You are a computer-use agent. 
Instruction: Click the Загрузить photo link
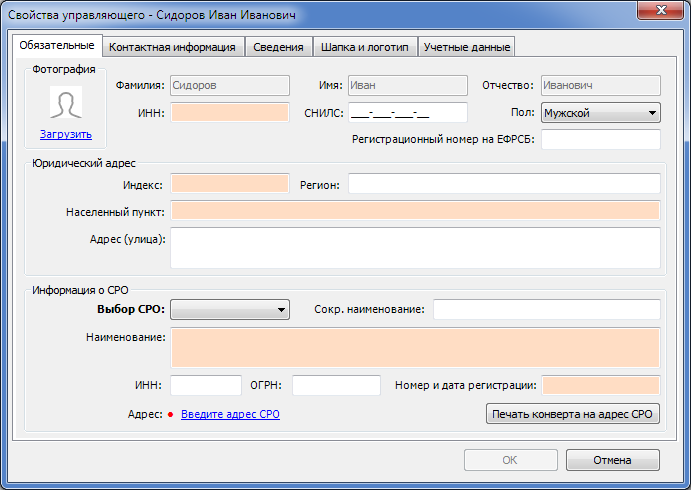(66, 133)
